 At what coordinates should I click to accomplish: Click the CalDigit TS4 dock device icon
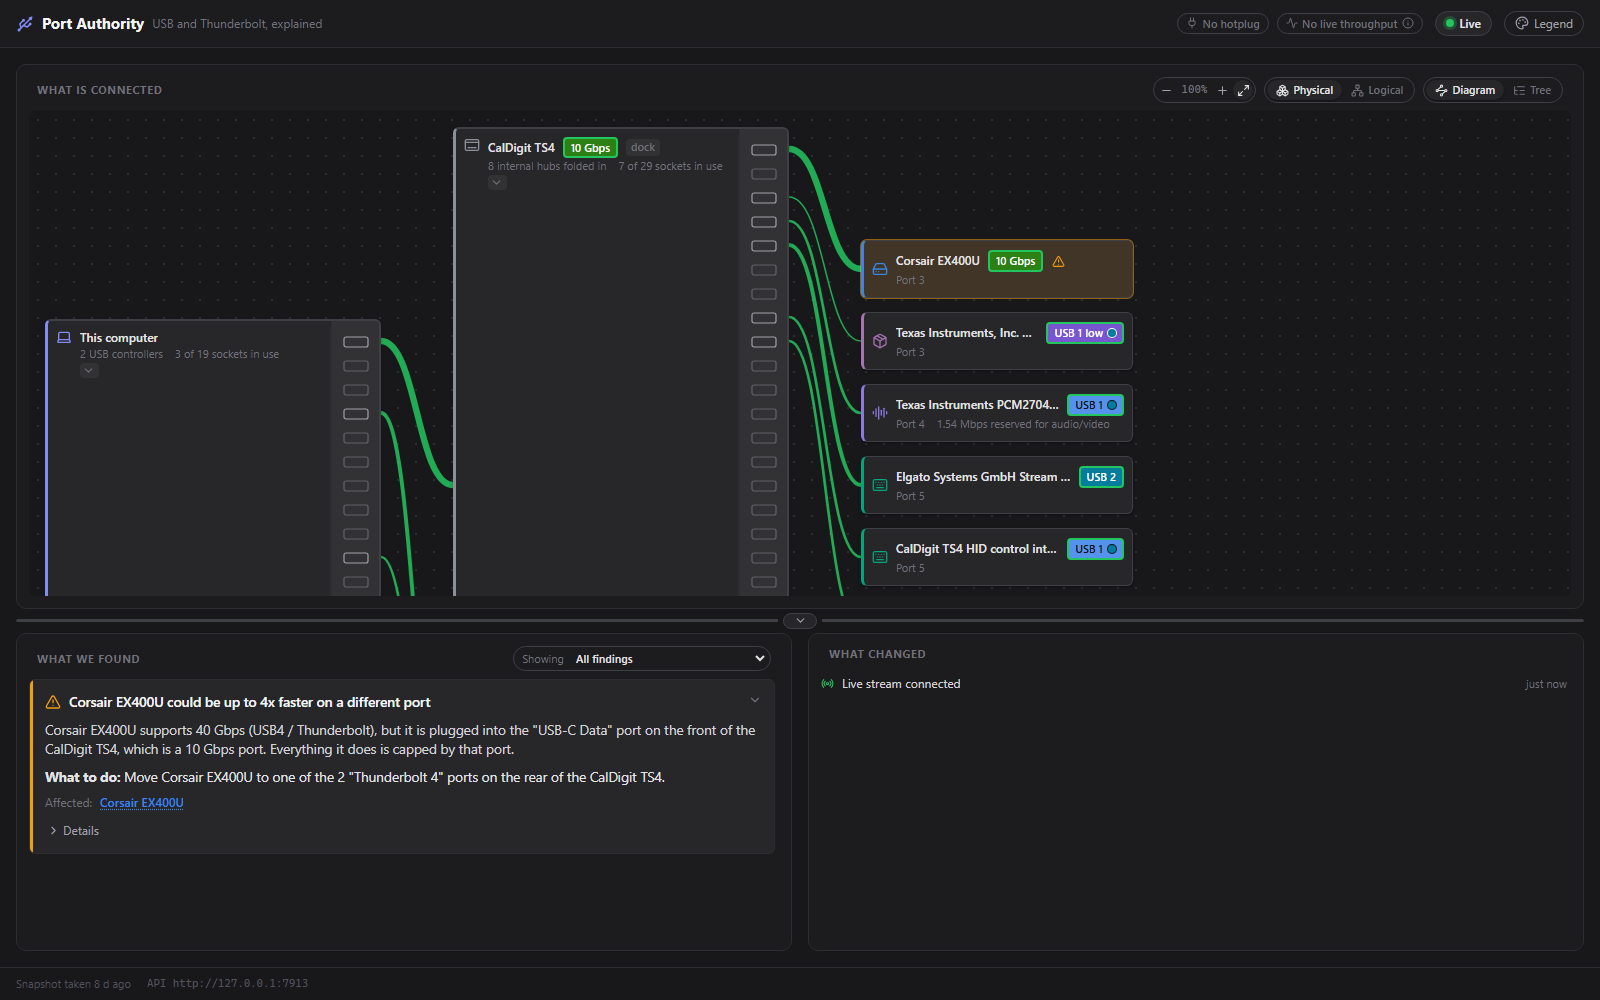click(x=472, y=146)
